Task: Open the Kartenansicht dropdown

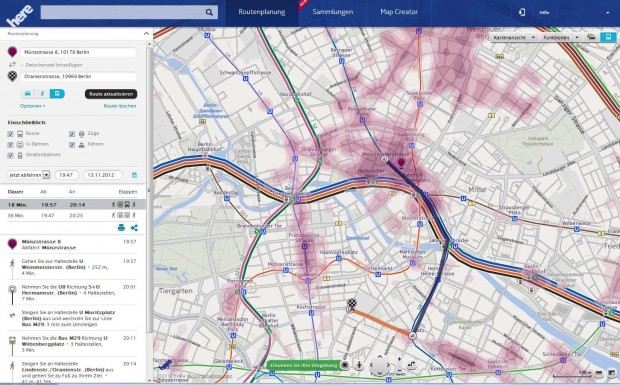Action: pos(514,38)
